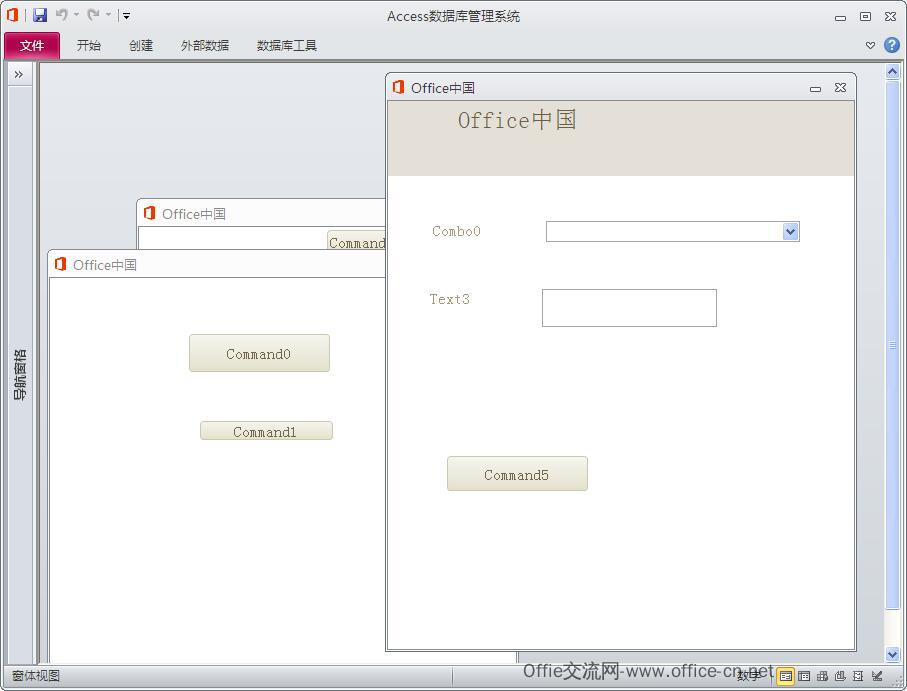Open the 数据库工具 ribbon tab
Image resolution: width=907 pixels, height=691 pixels.
click(x=286, y=46)
